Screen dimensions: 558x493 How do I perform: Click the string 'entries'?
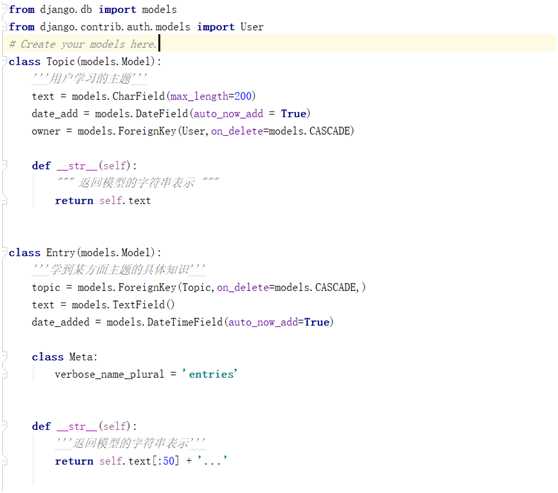(210, 374)
